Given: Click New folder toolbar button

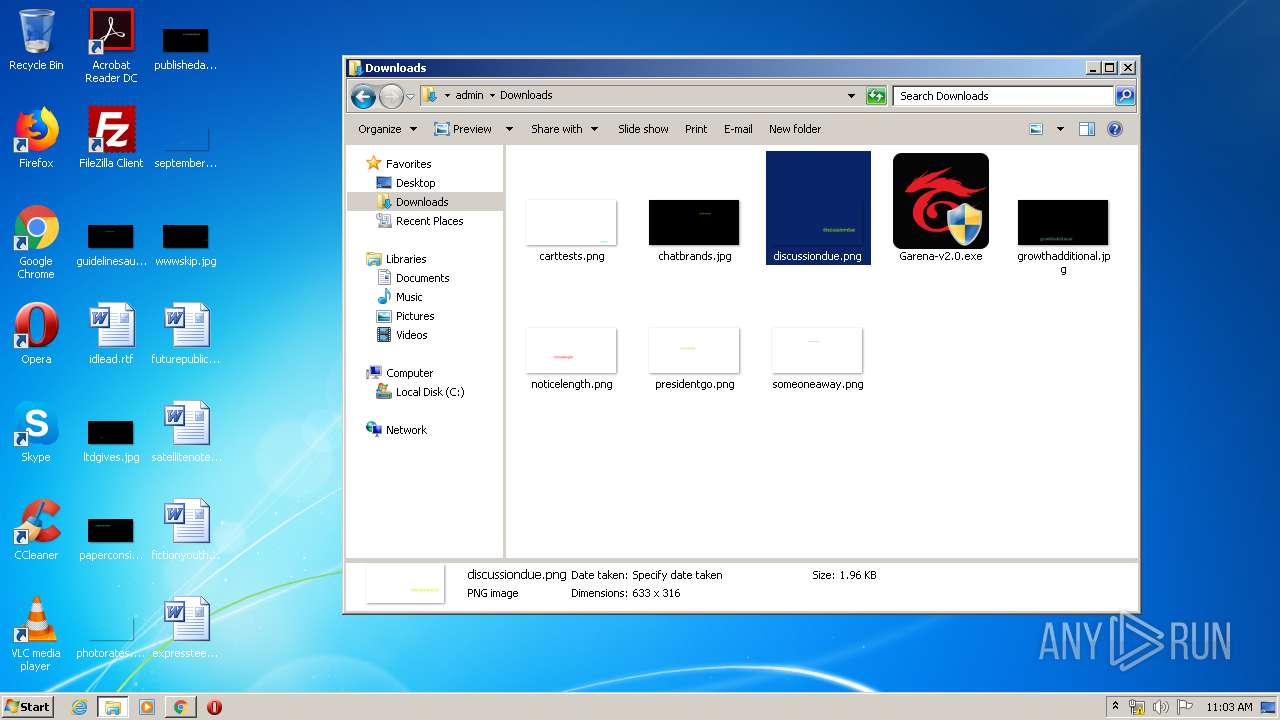Looking at the screenshot, I should pos(795,129).
